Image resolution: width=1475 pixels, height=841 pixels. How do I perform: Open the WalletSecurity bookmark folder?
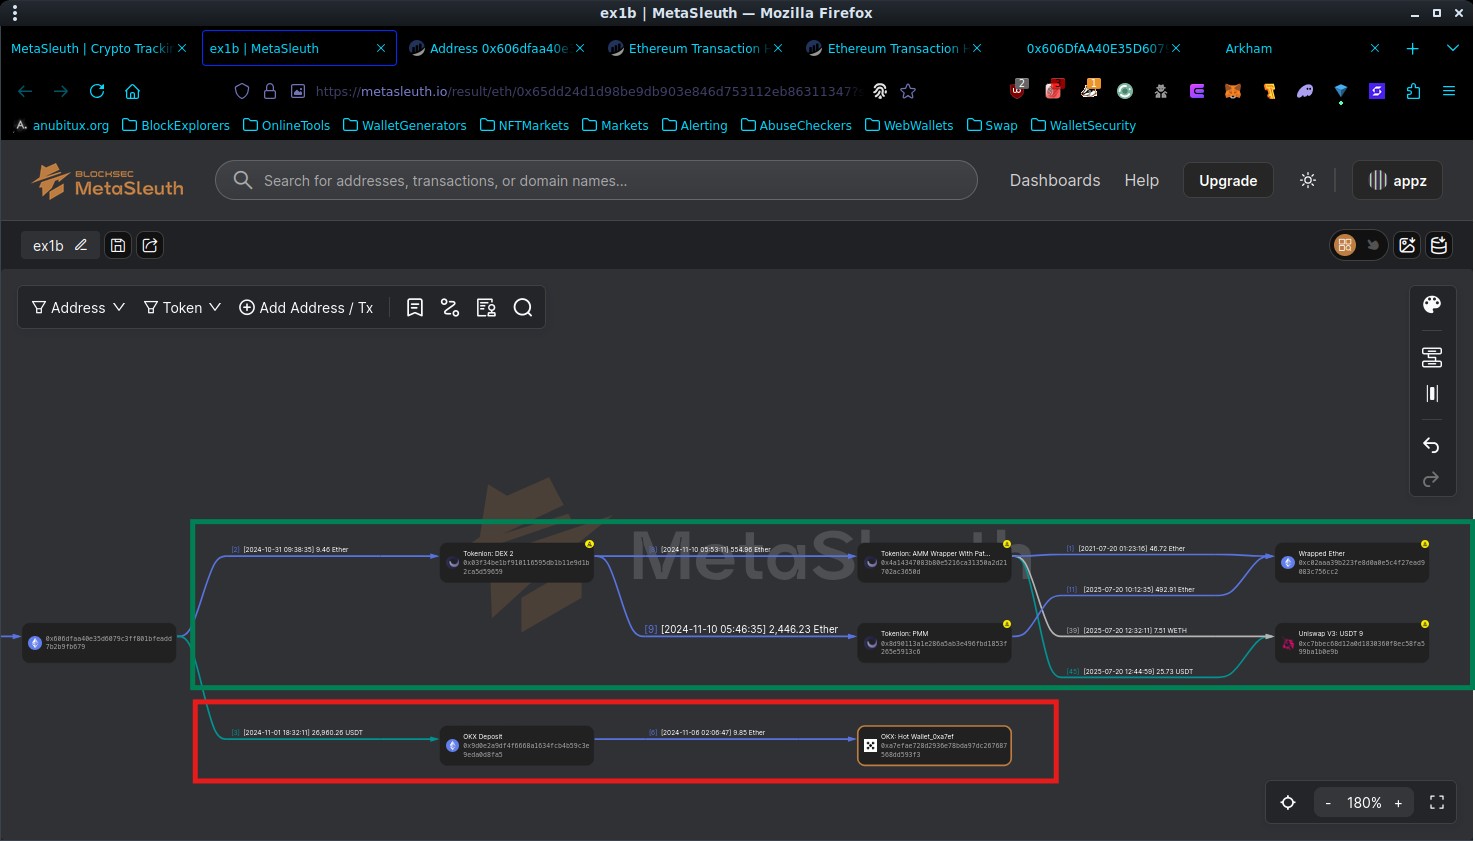[1083, 125]
